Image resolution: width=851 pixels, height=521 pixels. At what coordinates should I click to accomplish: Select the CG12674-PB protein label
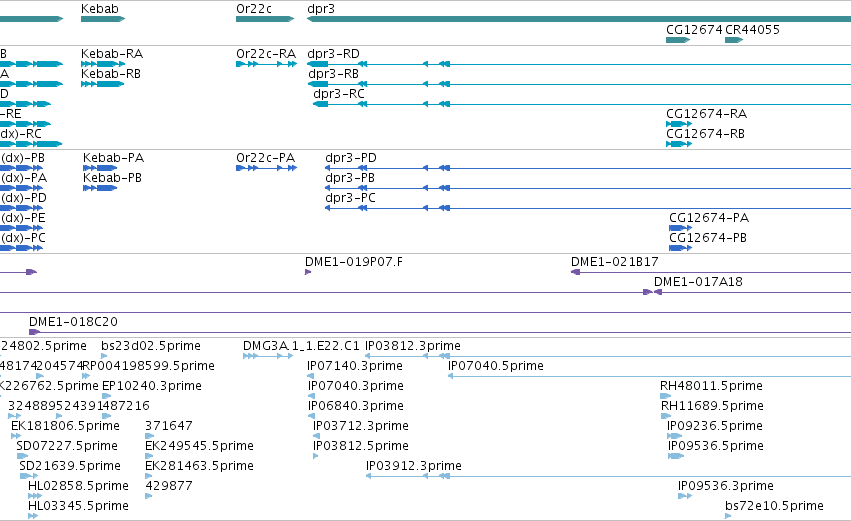tap(708, 238)
